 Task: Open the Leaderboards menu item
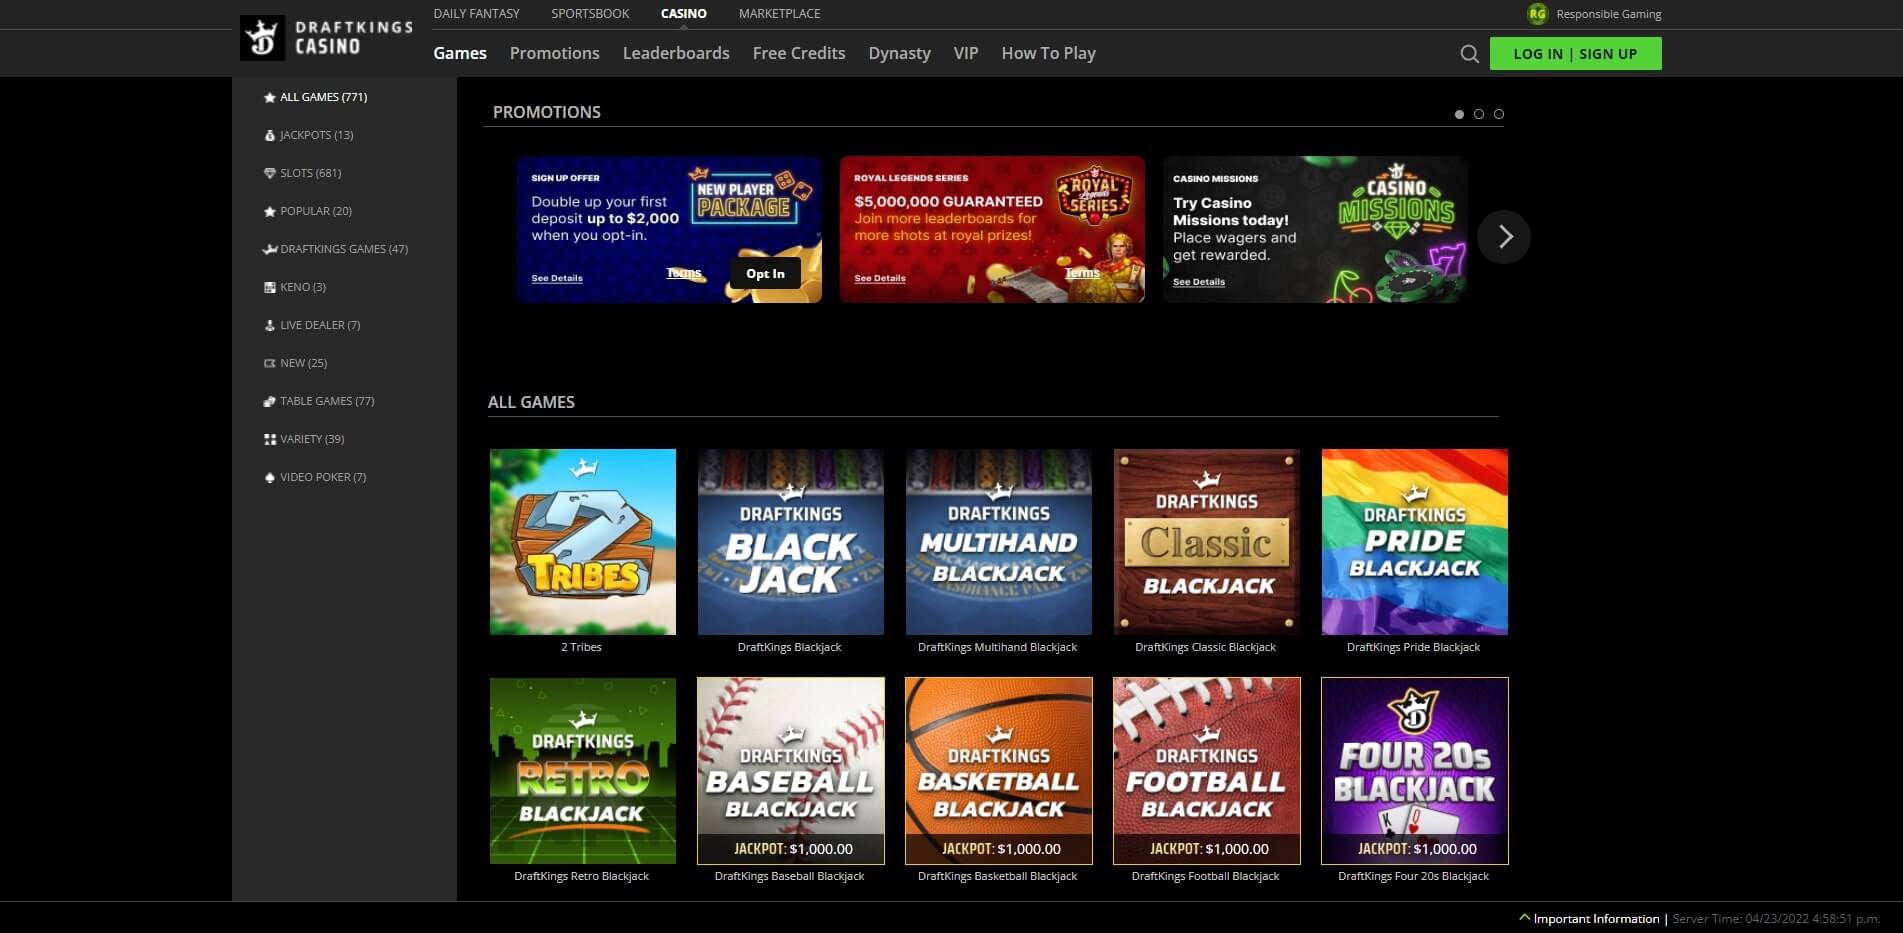[x=676, y=53]
